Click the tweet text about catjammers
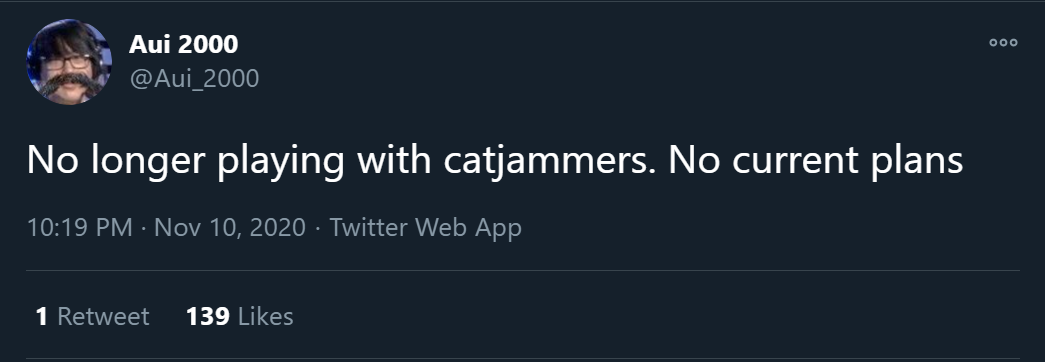The image size is (1045, 362). (x=495, y=161)
